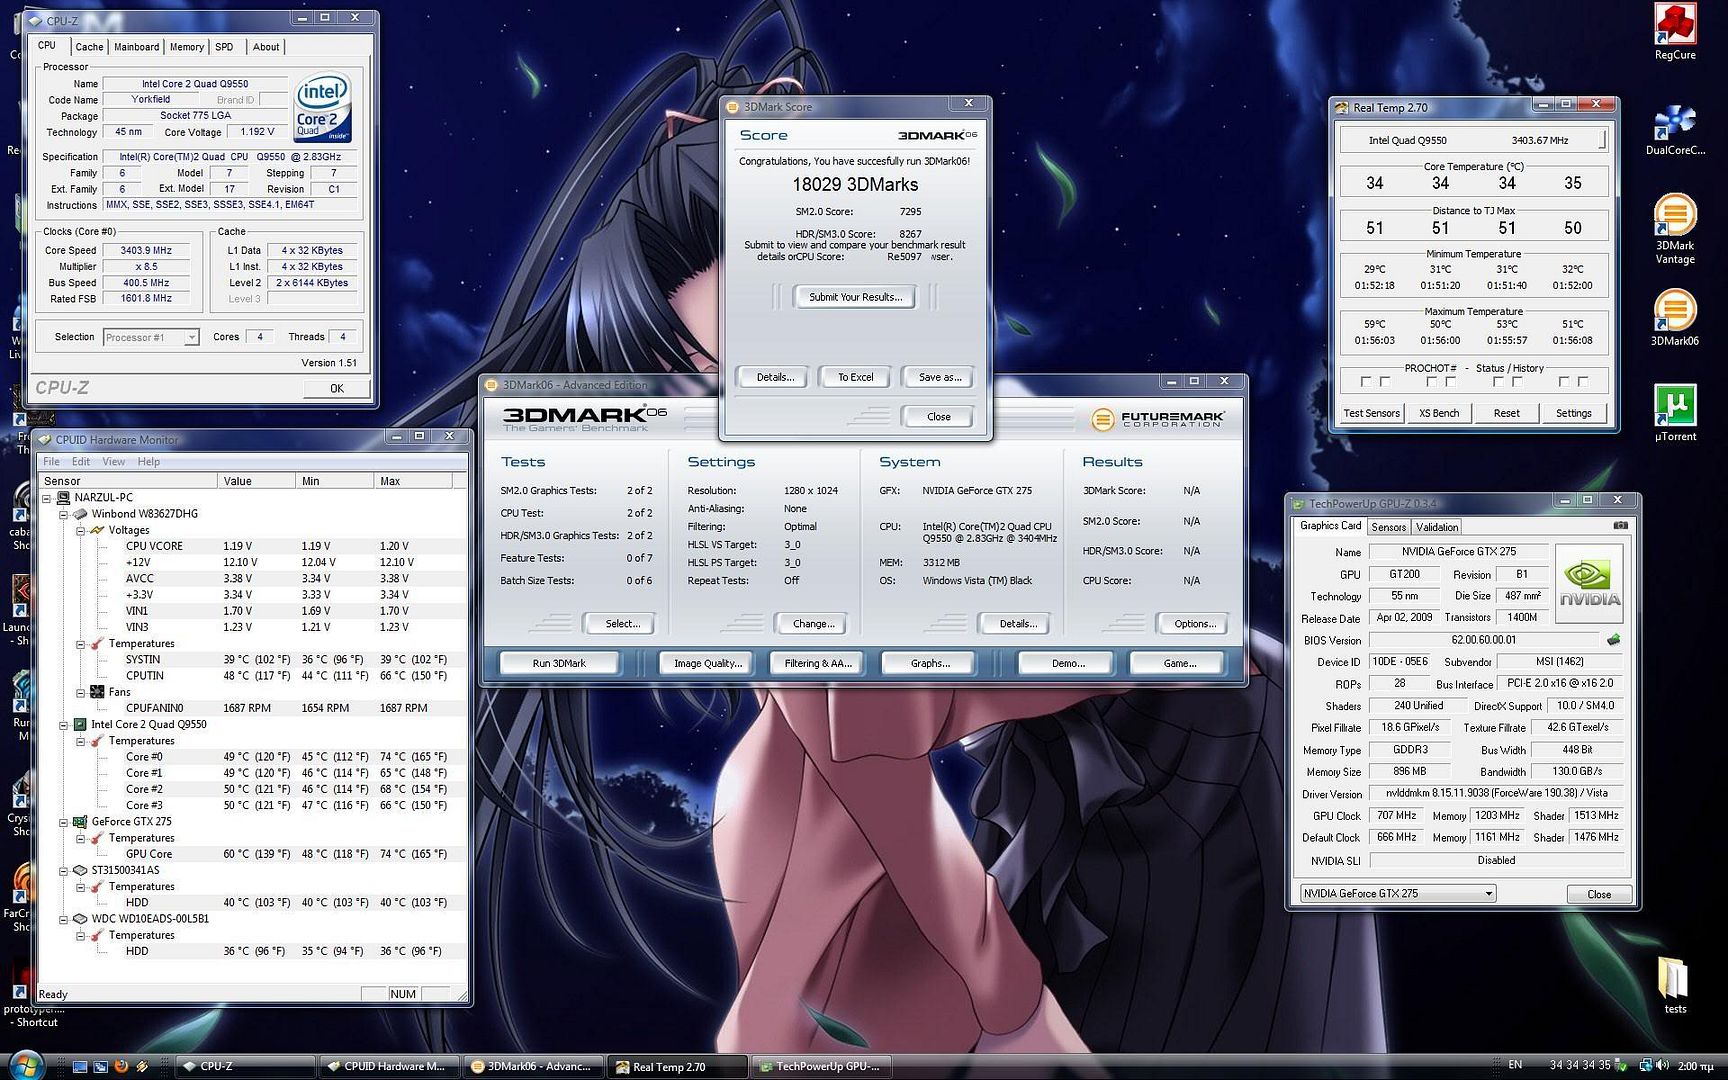Image resolution: width=1728 pixels, height=1080 pixels.
Task: Select the CPUID Hardware Monitor taskbar button
Action: (390, 1066)
